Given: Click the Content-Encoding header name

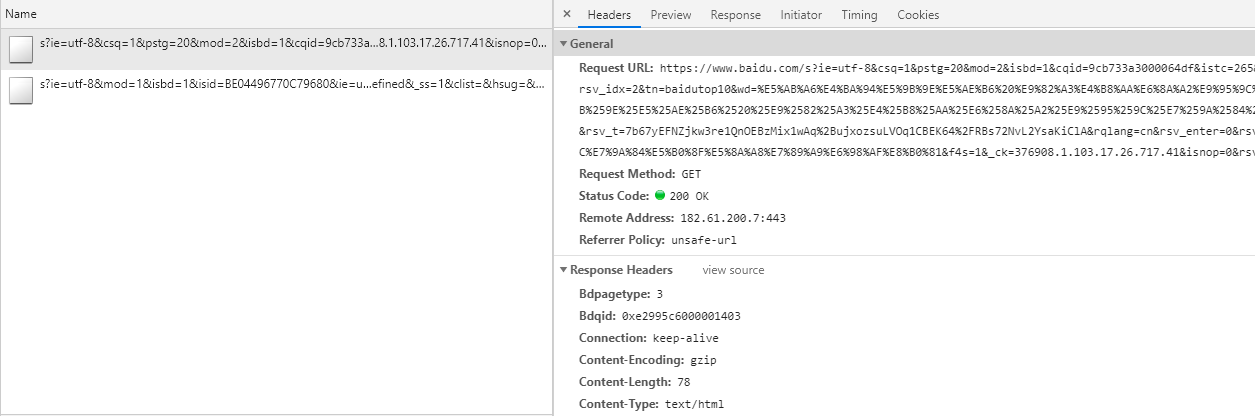Looking at the screenshot, I should (x=632, y=360).
